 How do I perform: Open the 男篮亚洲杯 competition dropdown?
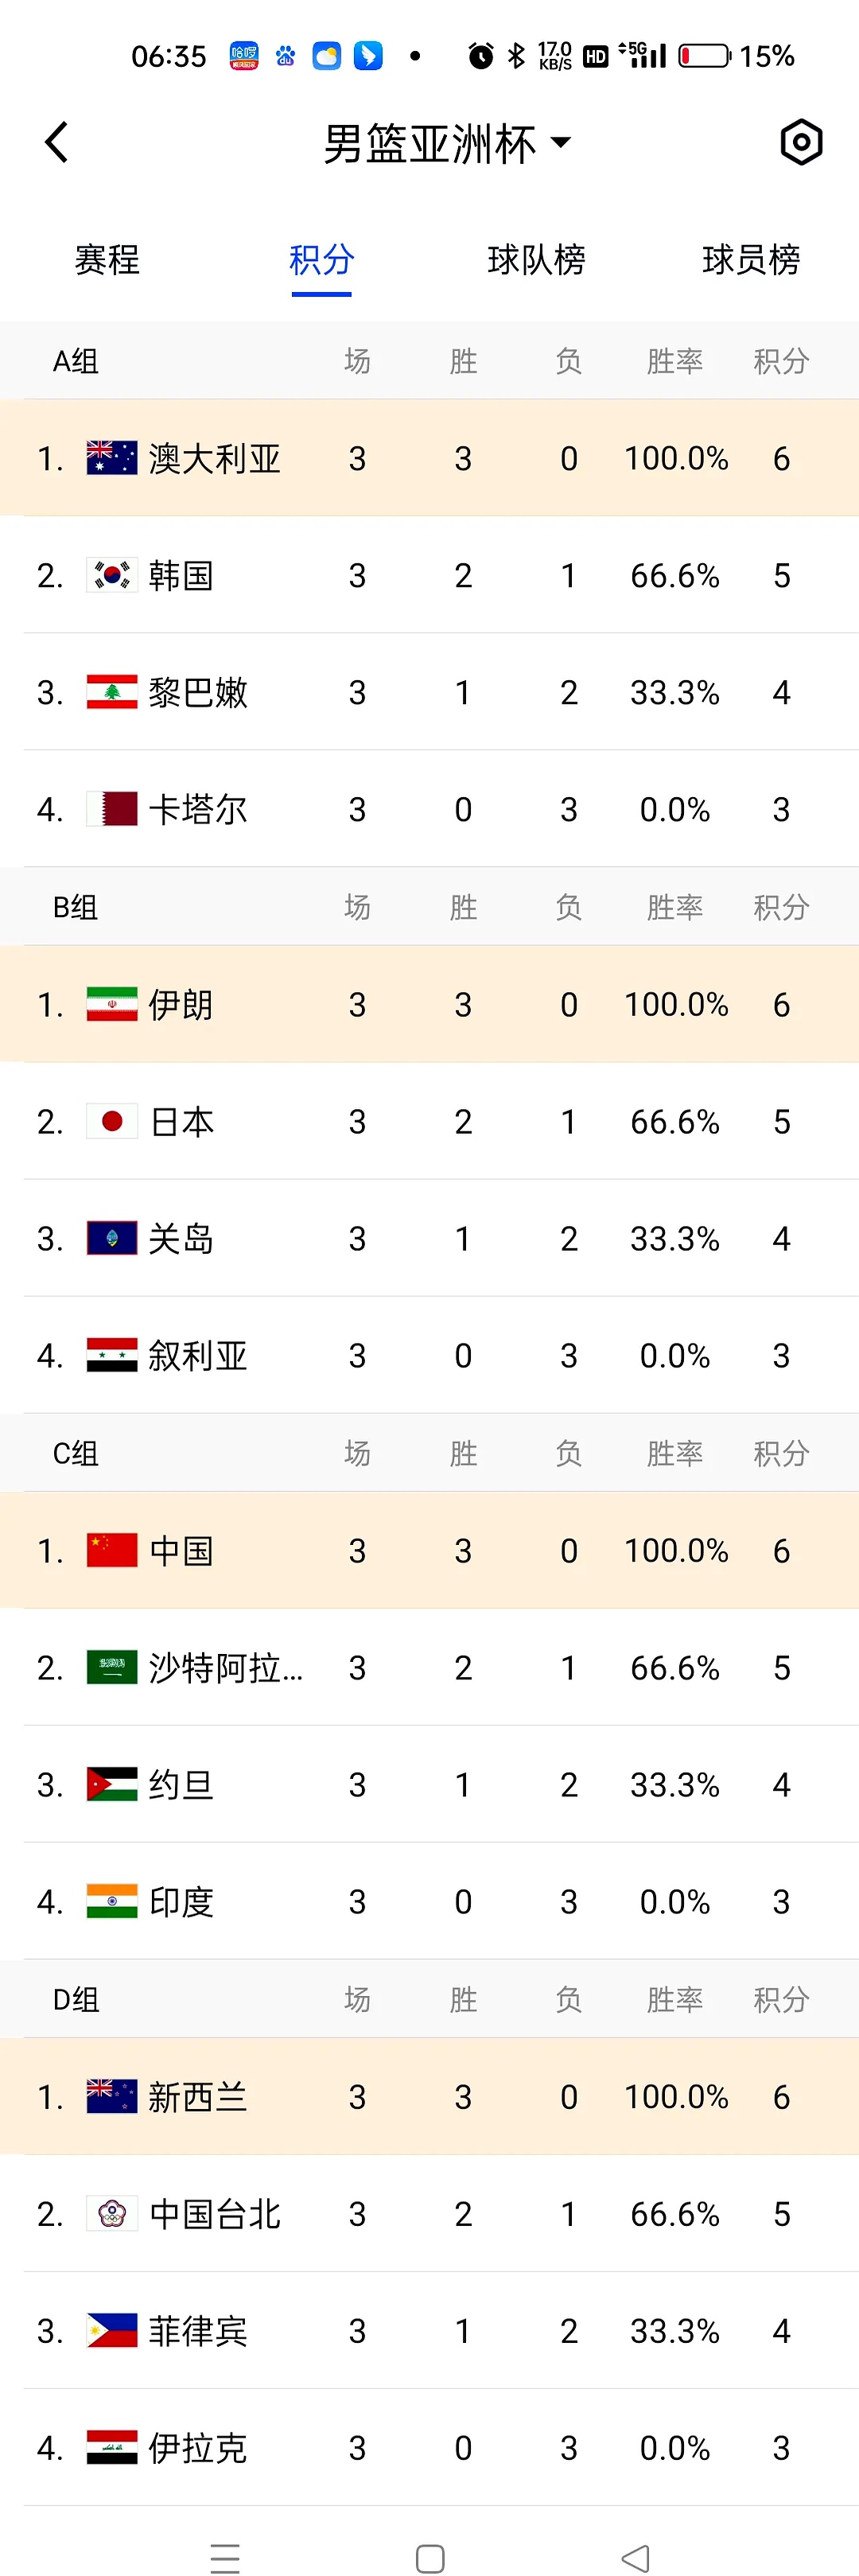pos(444,142)
